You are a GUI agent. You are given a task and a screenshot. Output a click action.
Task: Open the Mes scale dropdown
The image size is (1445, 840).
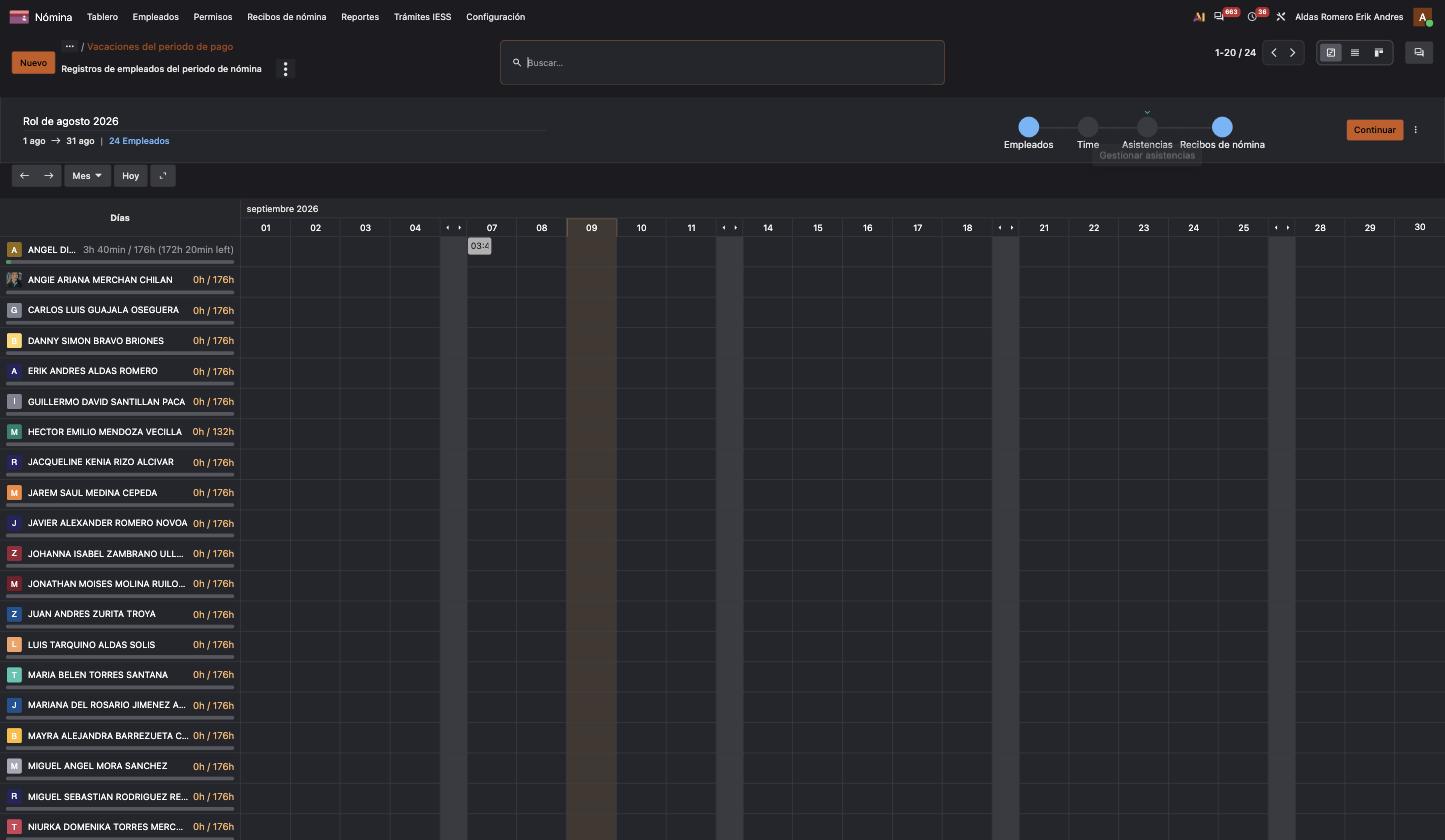[87, 176]
